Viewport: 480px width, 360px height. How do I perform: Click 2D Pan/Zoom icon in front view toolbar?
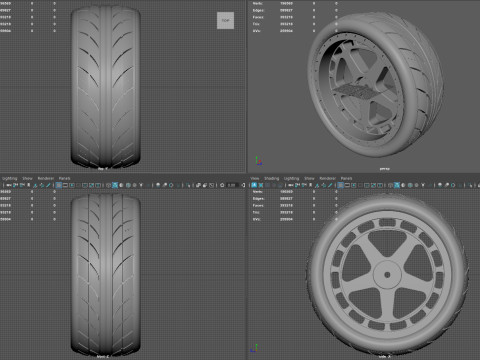click(x=42, y=185)
